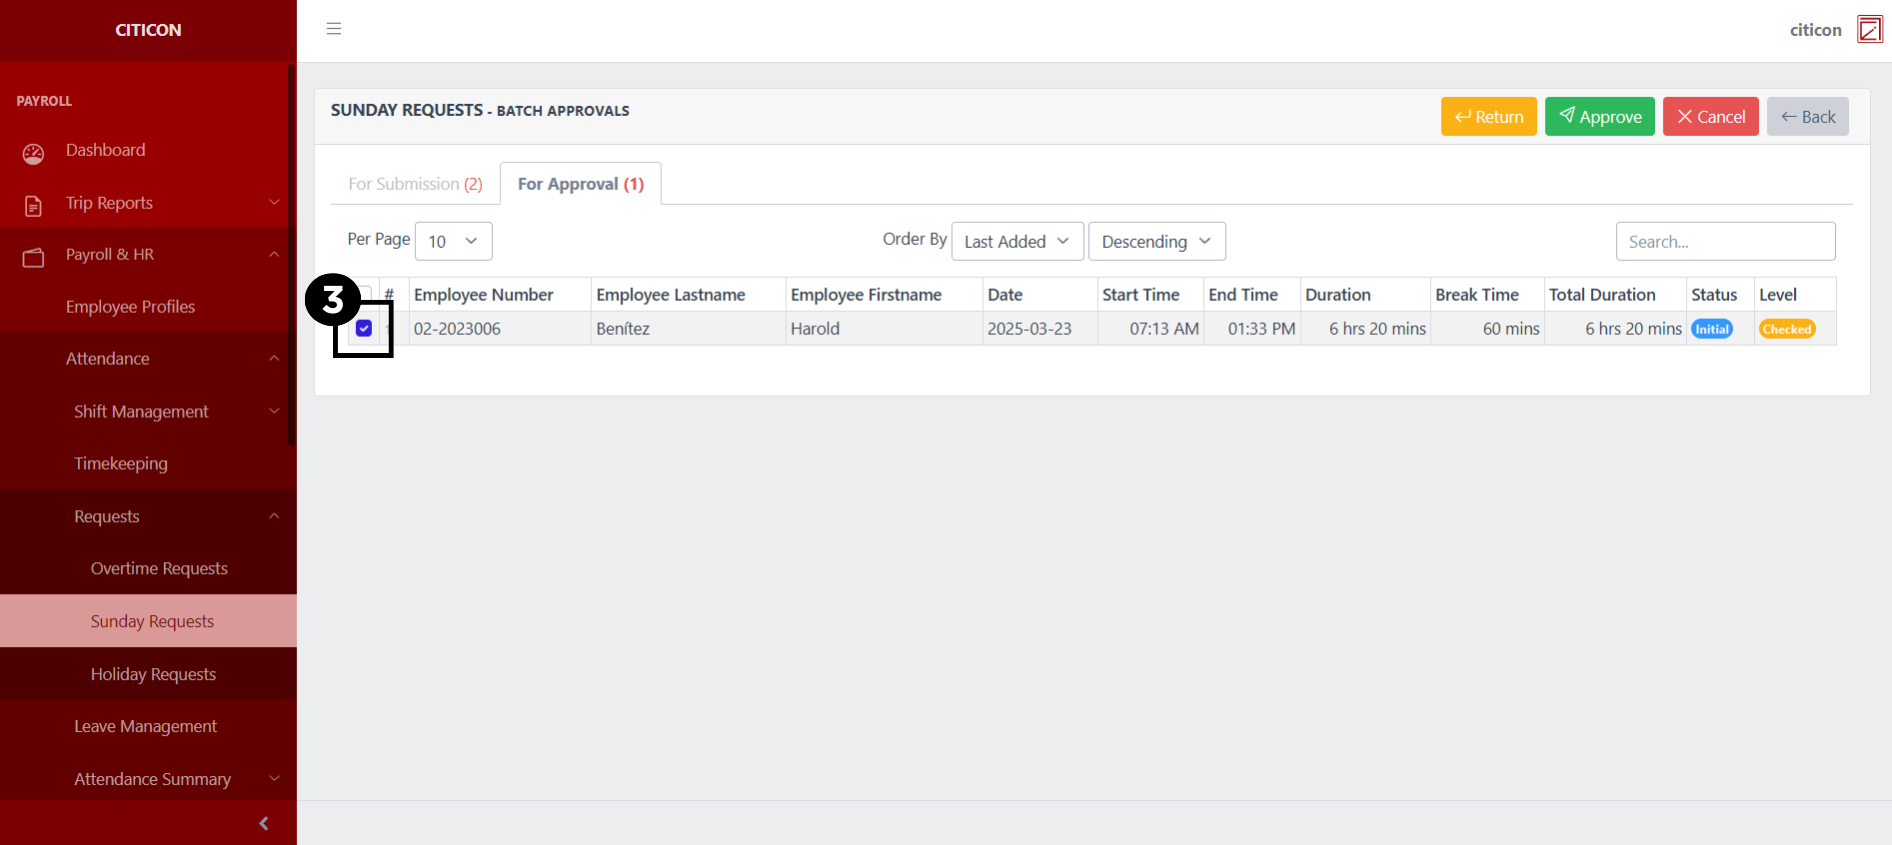Open the Descending sort dropdown
The height and width of the screenshot is (845, 1892).
[1156, 241]
